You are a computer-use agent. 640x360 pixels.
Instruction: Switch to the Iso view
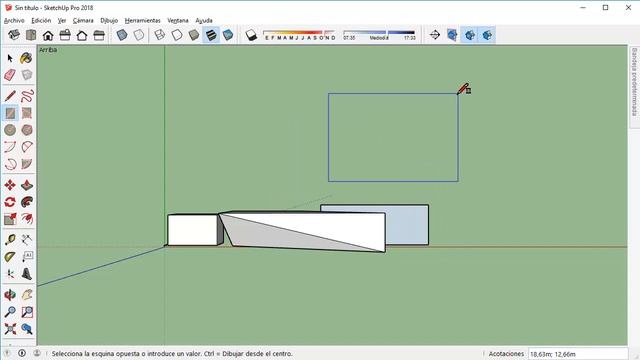tap(14, 35)
